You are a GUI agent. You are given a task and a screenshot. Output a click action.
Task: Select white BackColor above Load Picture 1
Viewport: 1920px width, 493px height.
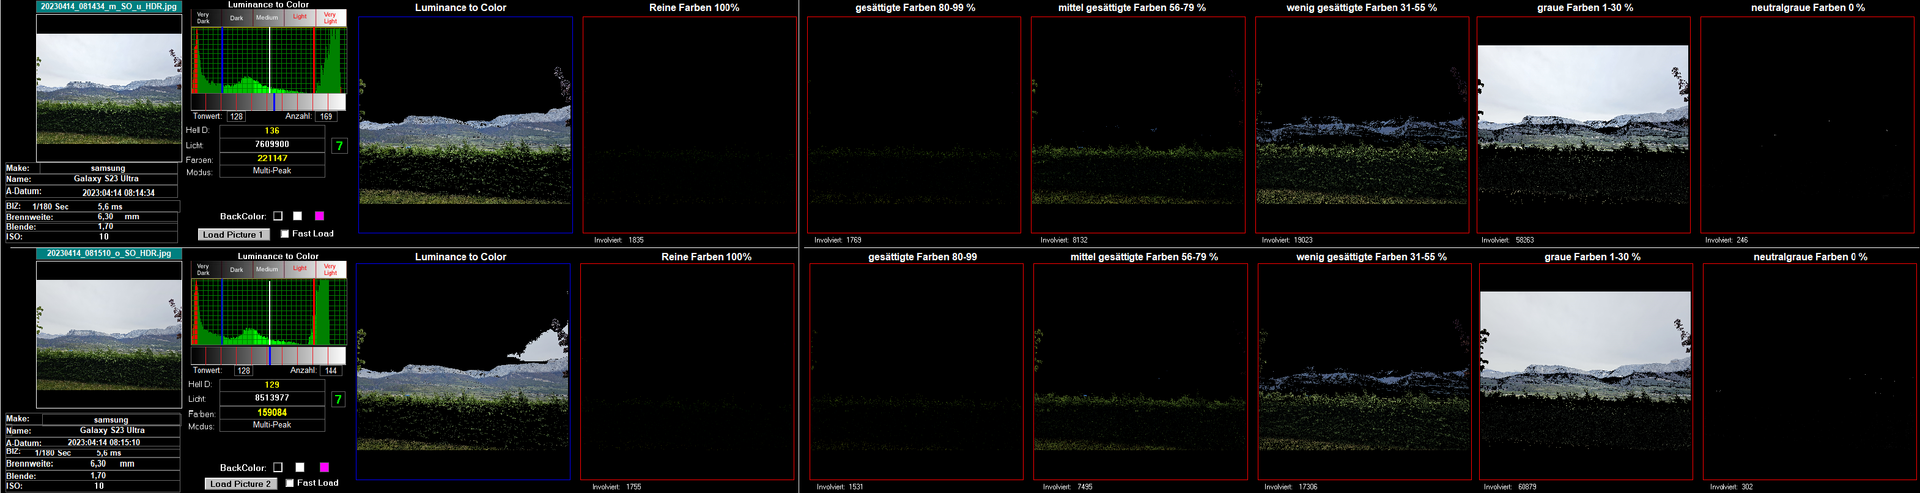click(x=298, y=216)
